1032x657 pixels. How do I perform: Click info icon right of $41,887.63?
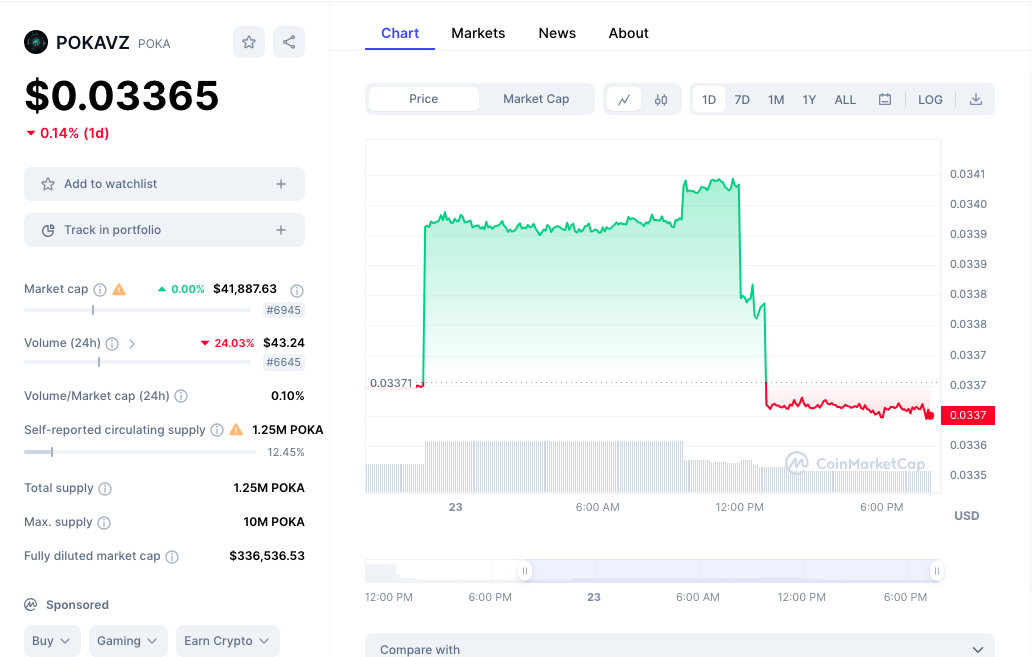click(297, 290)
